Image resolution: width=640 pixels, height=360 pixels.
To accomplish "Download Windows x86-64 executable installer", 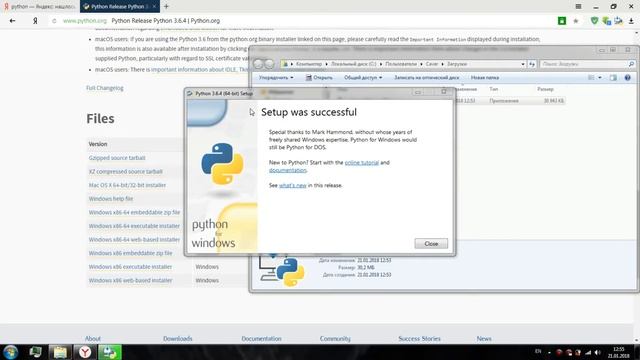I will point(134,226).
